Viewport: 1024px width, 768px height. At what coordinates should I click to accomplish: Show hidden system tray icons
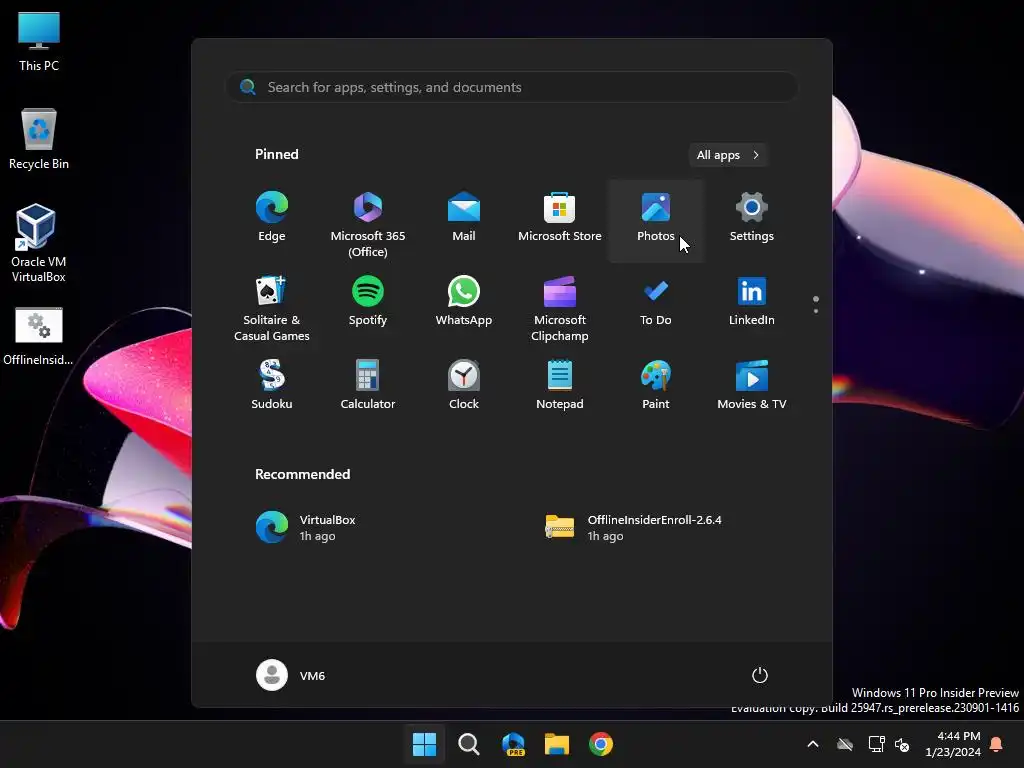813,744
